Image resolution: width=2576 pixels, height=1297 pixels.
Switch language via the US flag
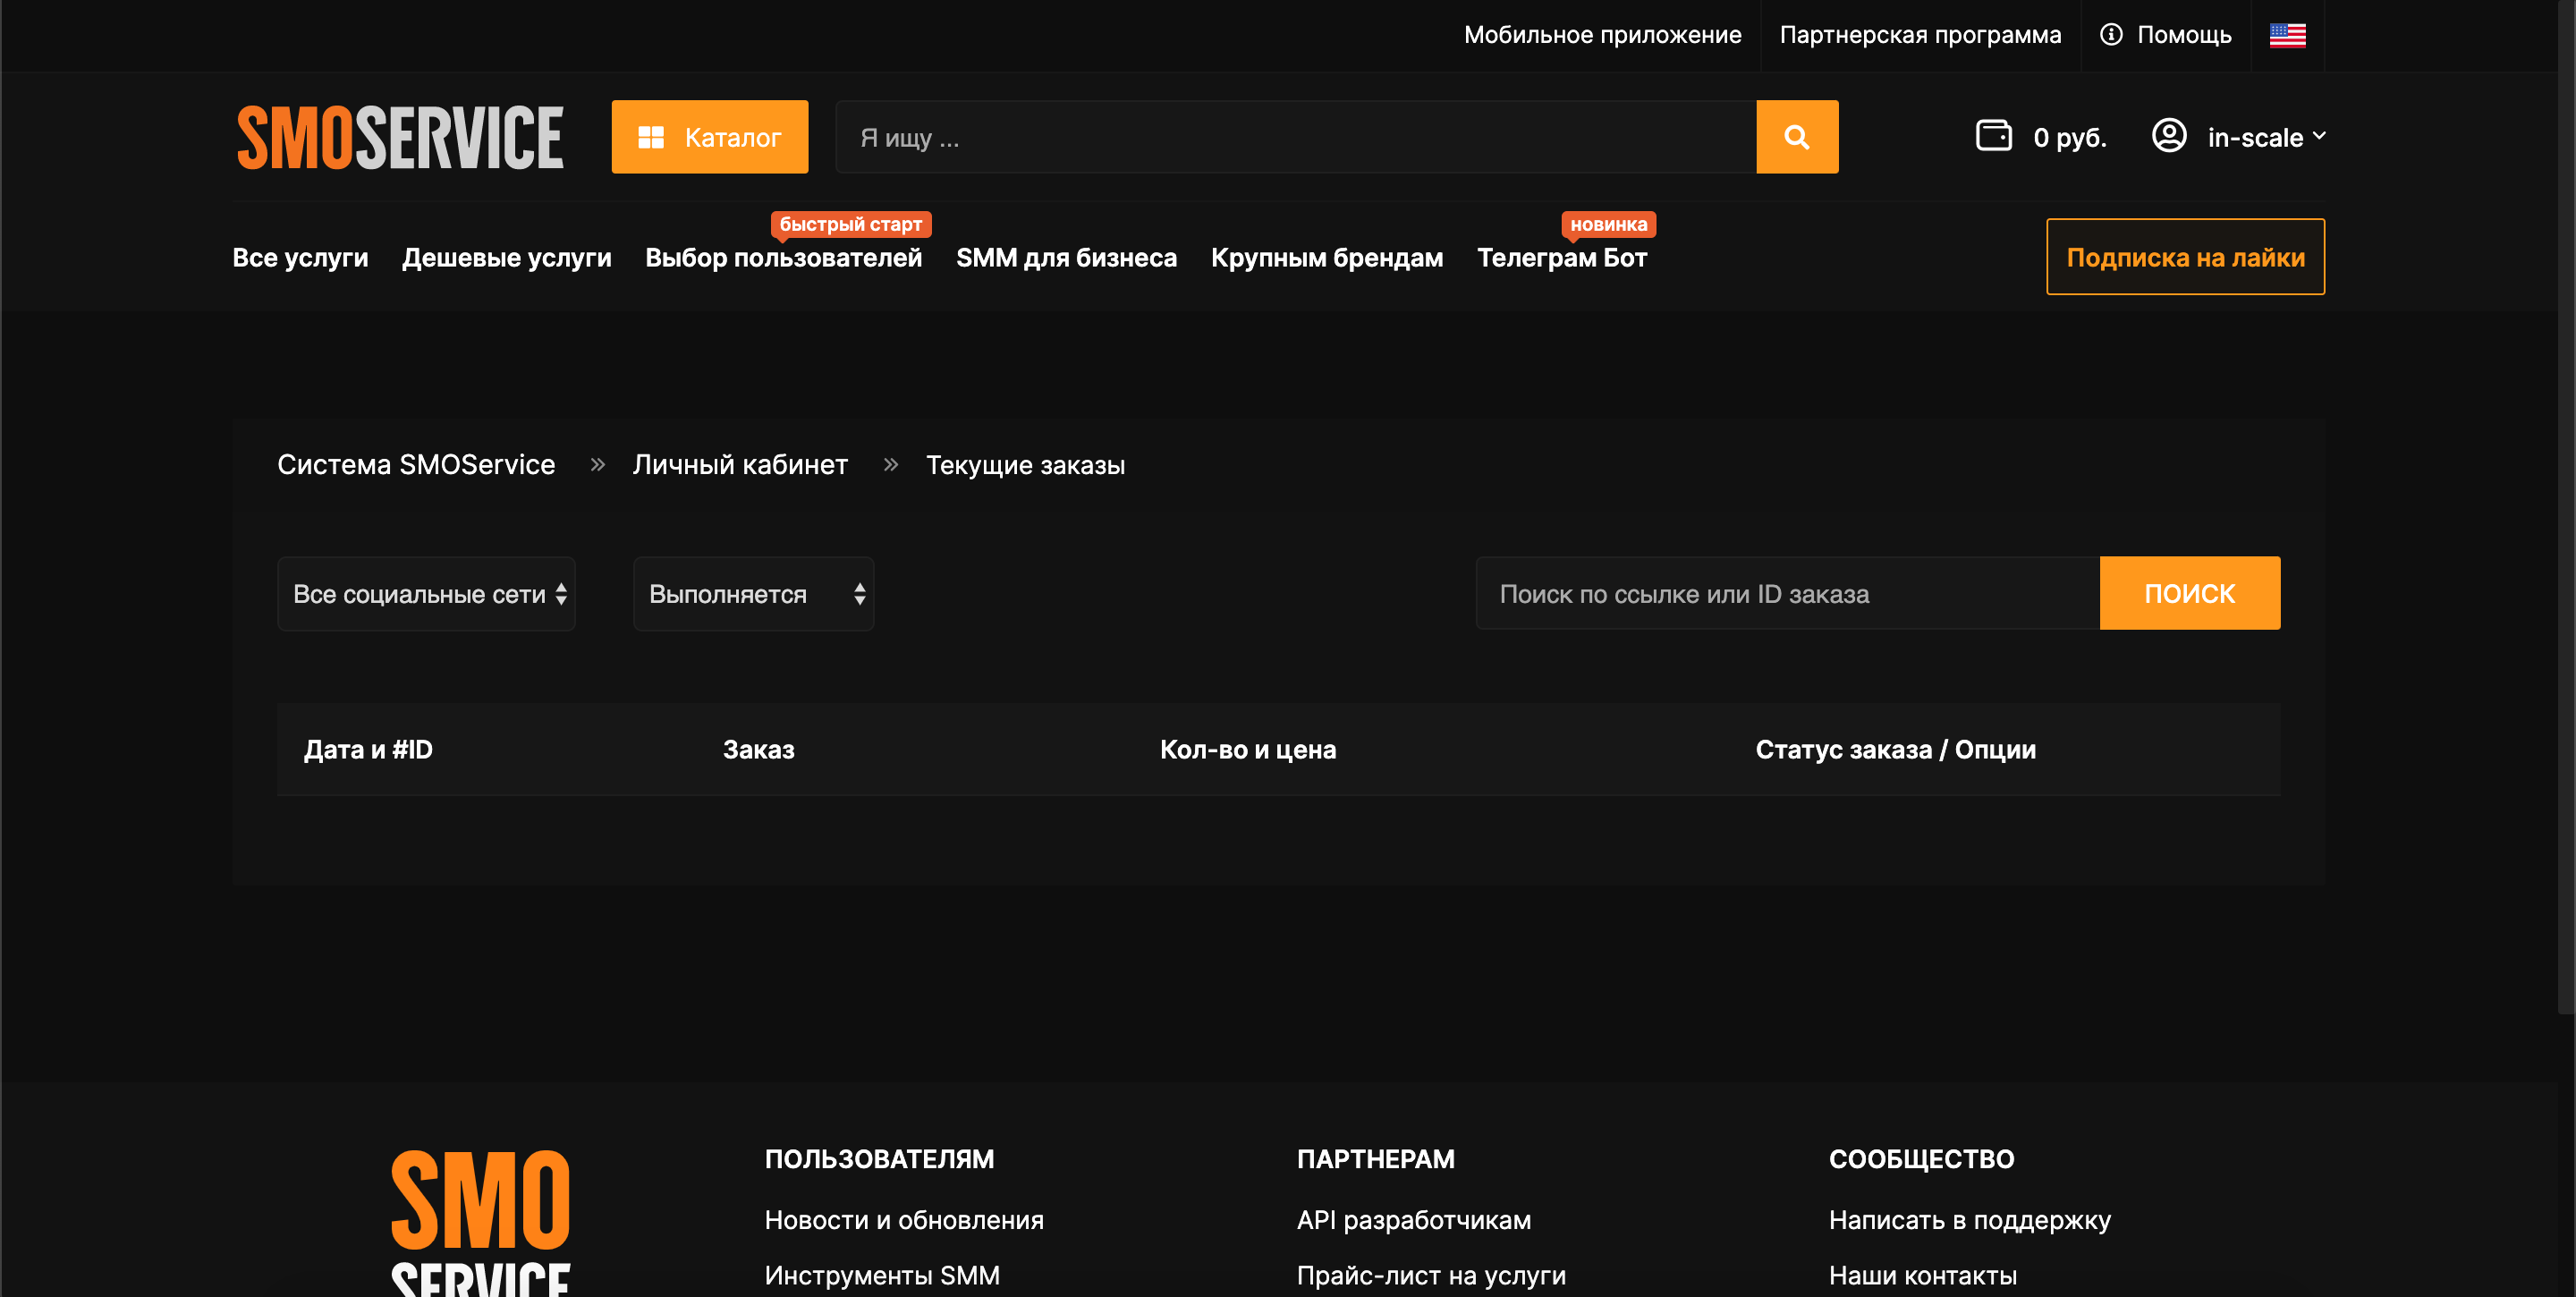point(2287,35)
